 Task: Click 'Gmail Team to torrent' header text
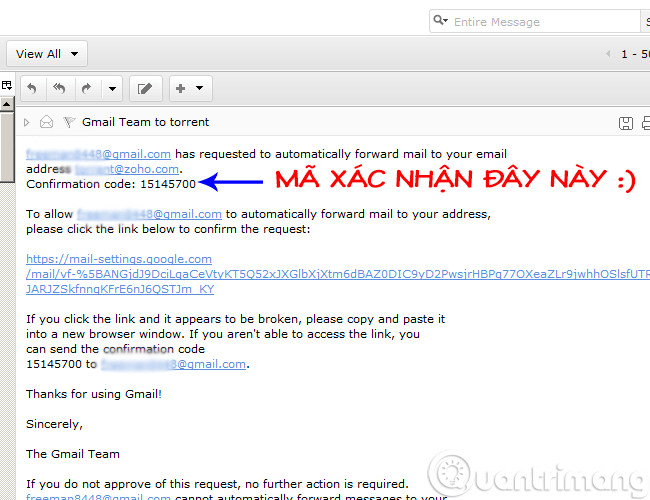coord(146,122)
